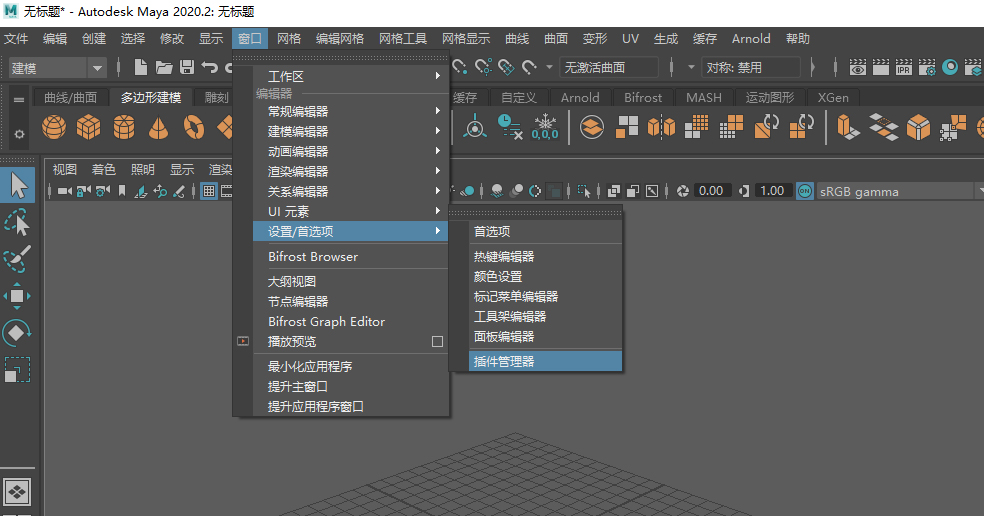
Task: Expand the 动画编辑器 submenu
Action: point(351,151)
